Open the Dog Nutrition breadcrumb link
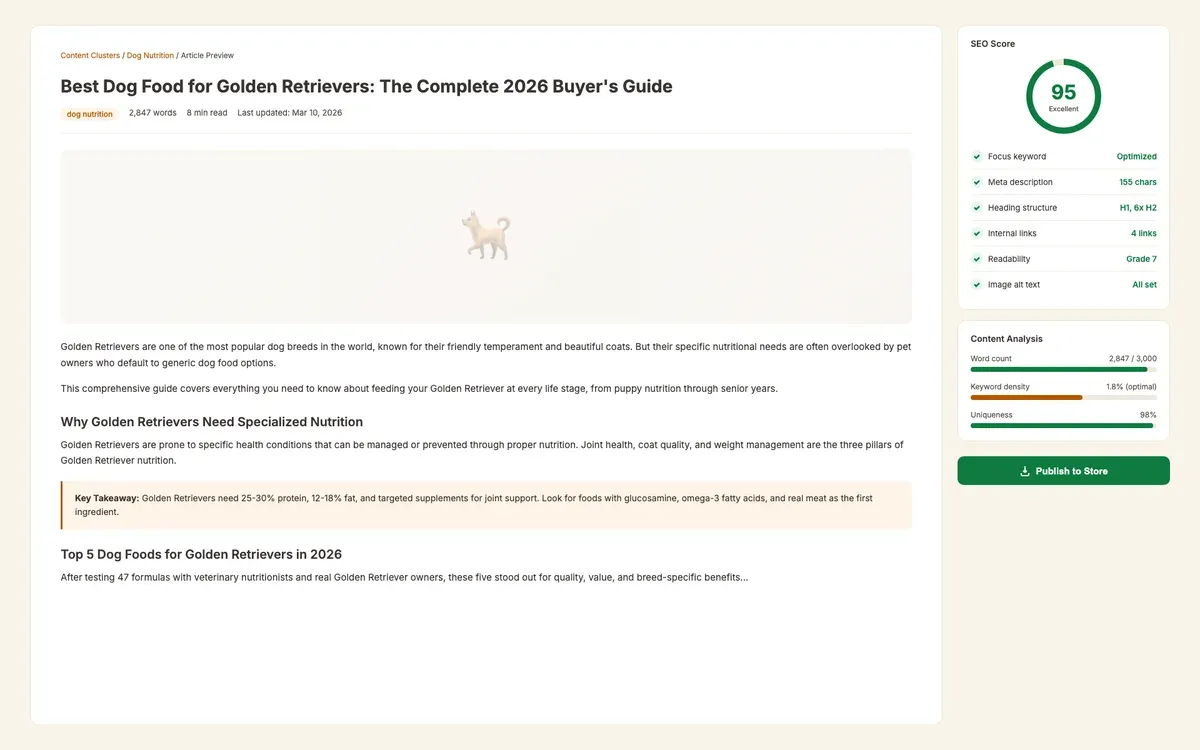1200x750 pixels. [150, 55]
